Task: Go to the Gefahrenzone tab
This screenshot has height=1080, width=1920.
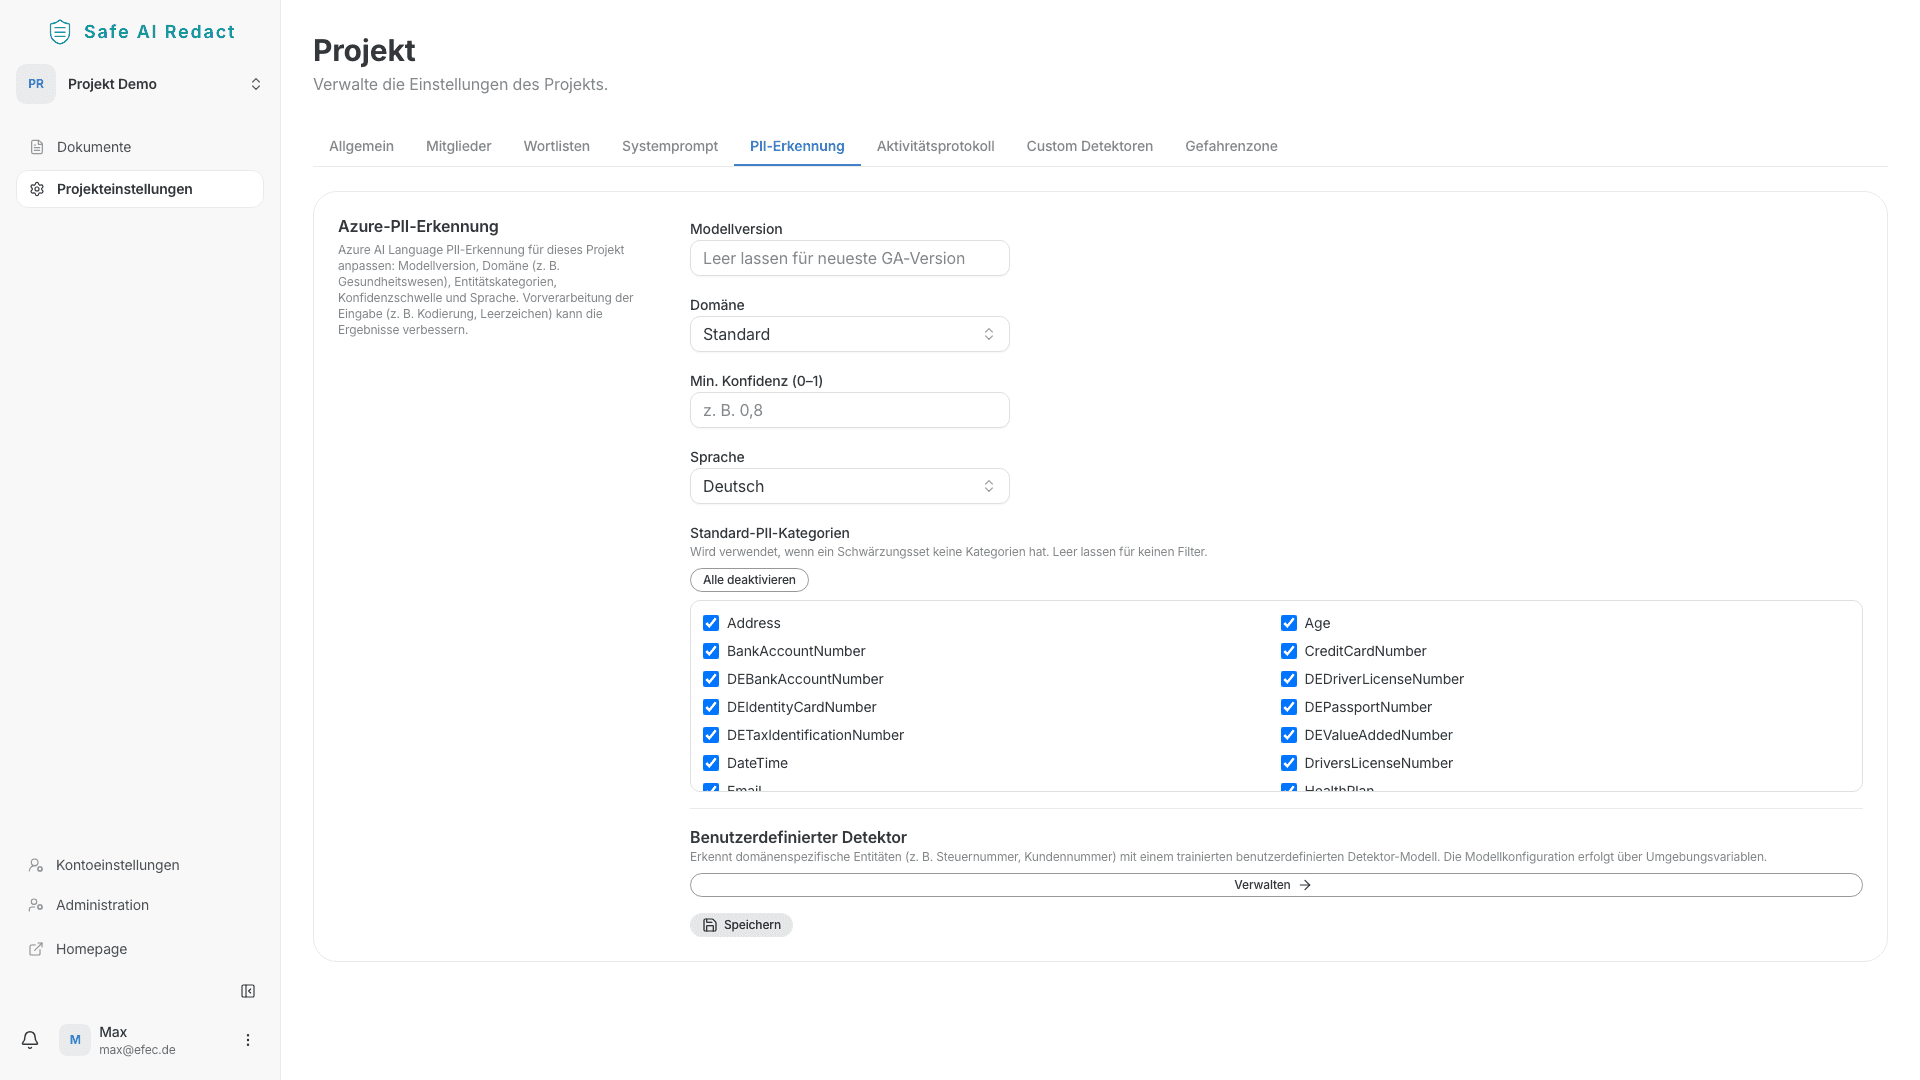Action: point(1231,146)
